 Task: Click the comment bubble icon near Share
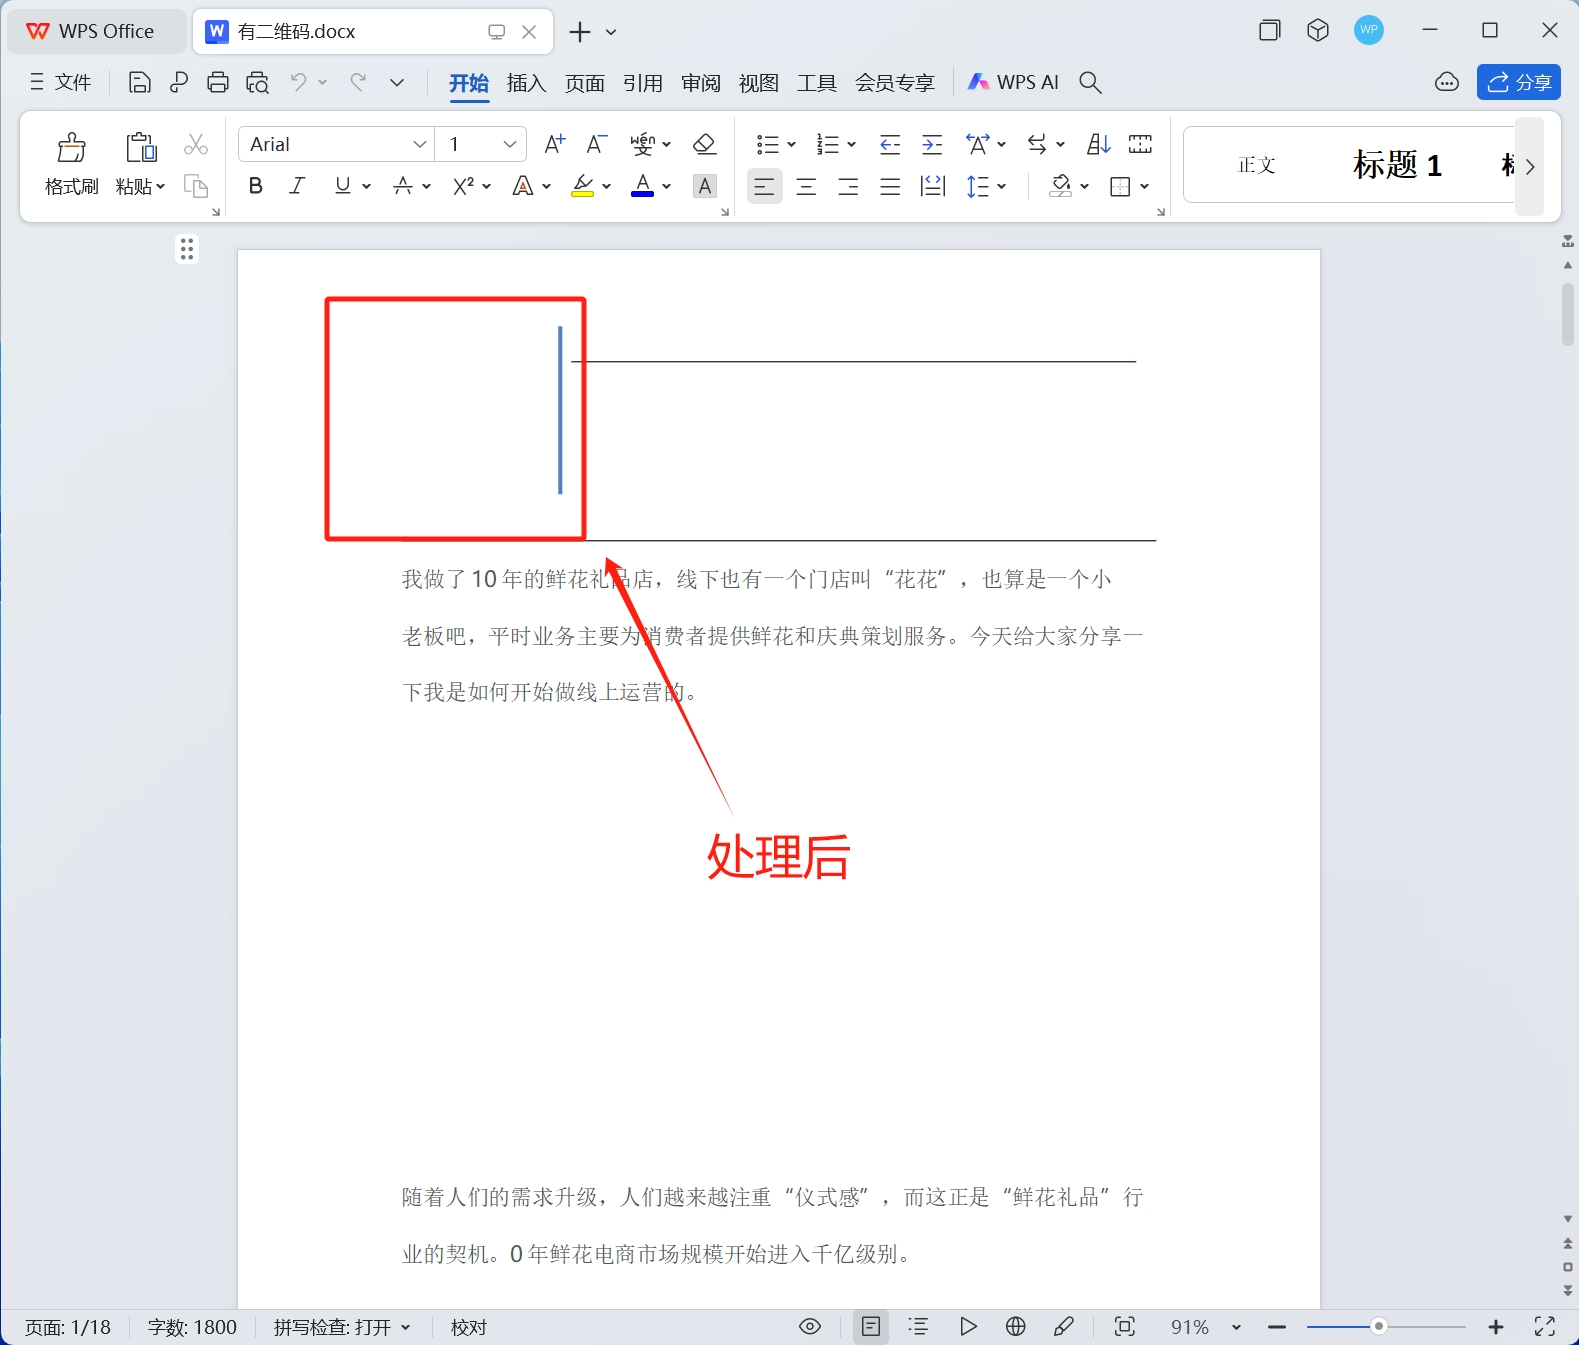click(1447, 83)
